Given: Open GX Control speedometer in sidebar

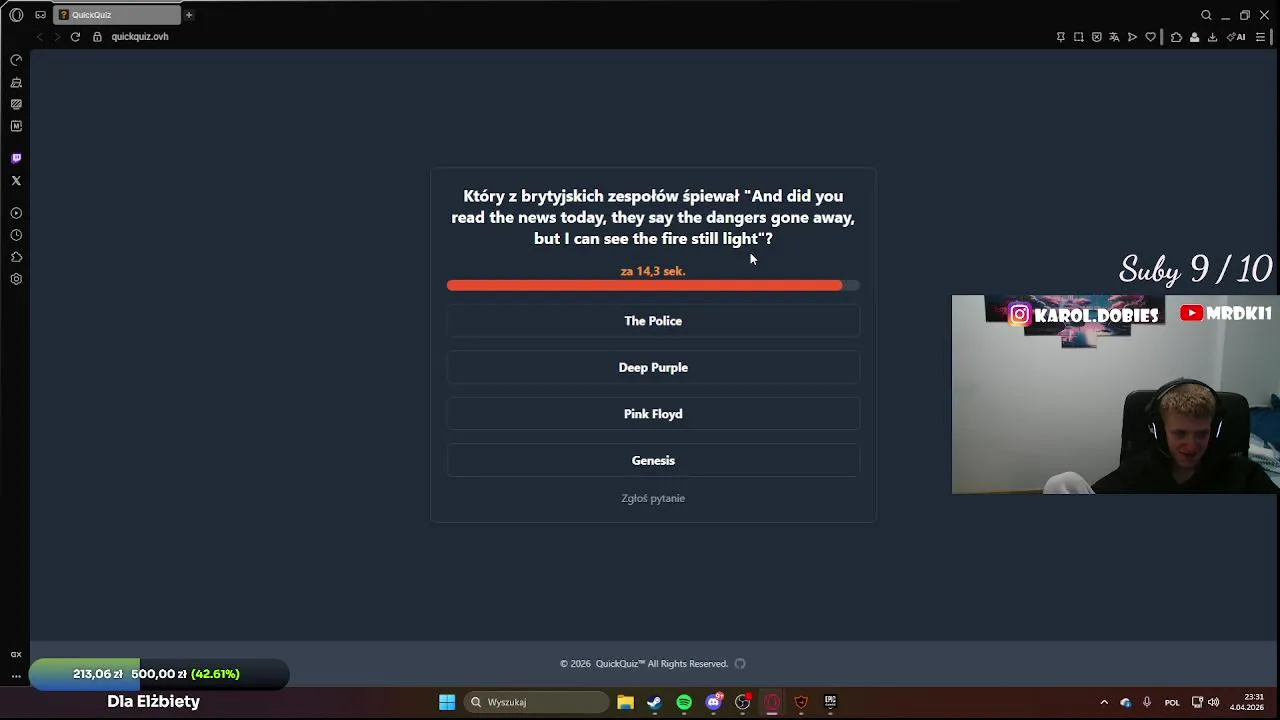Looking at the screenshot, I should (16, 60).
